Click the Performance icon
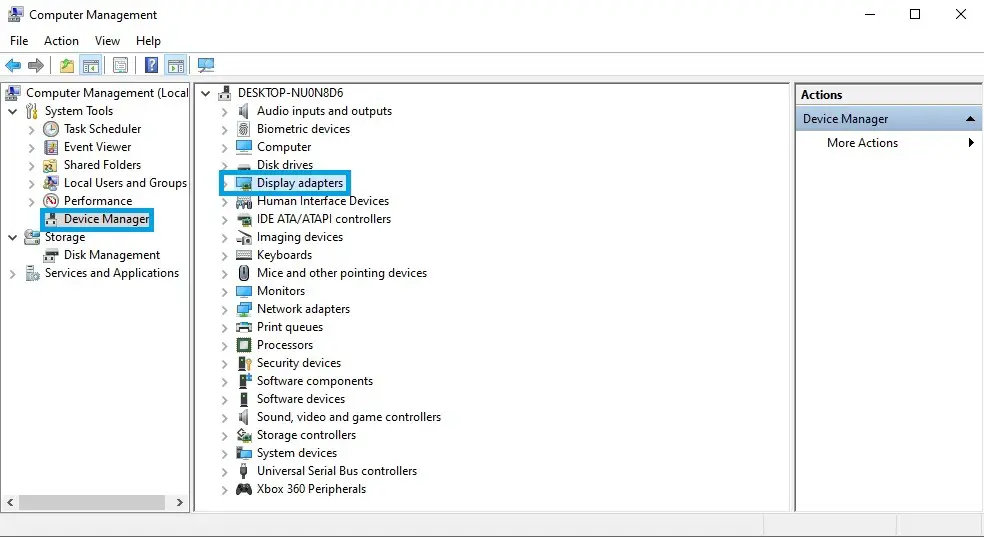This screenshot has height=537, width=984. point(51,201)
